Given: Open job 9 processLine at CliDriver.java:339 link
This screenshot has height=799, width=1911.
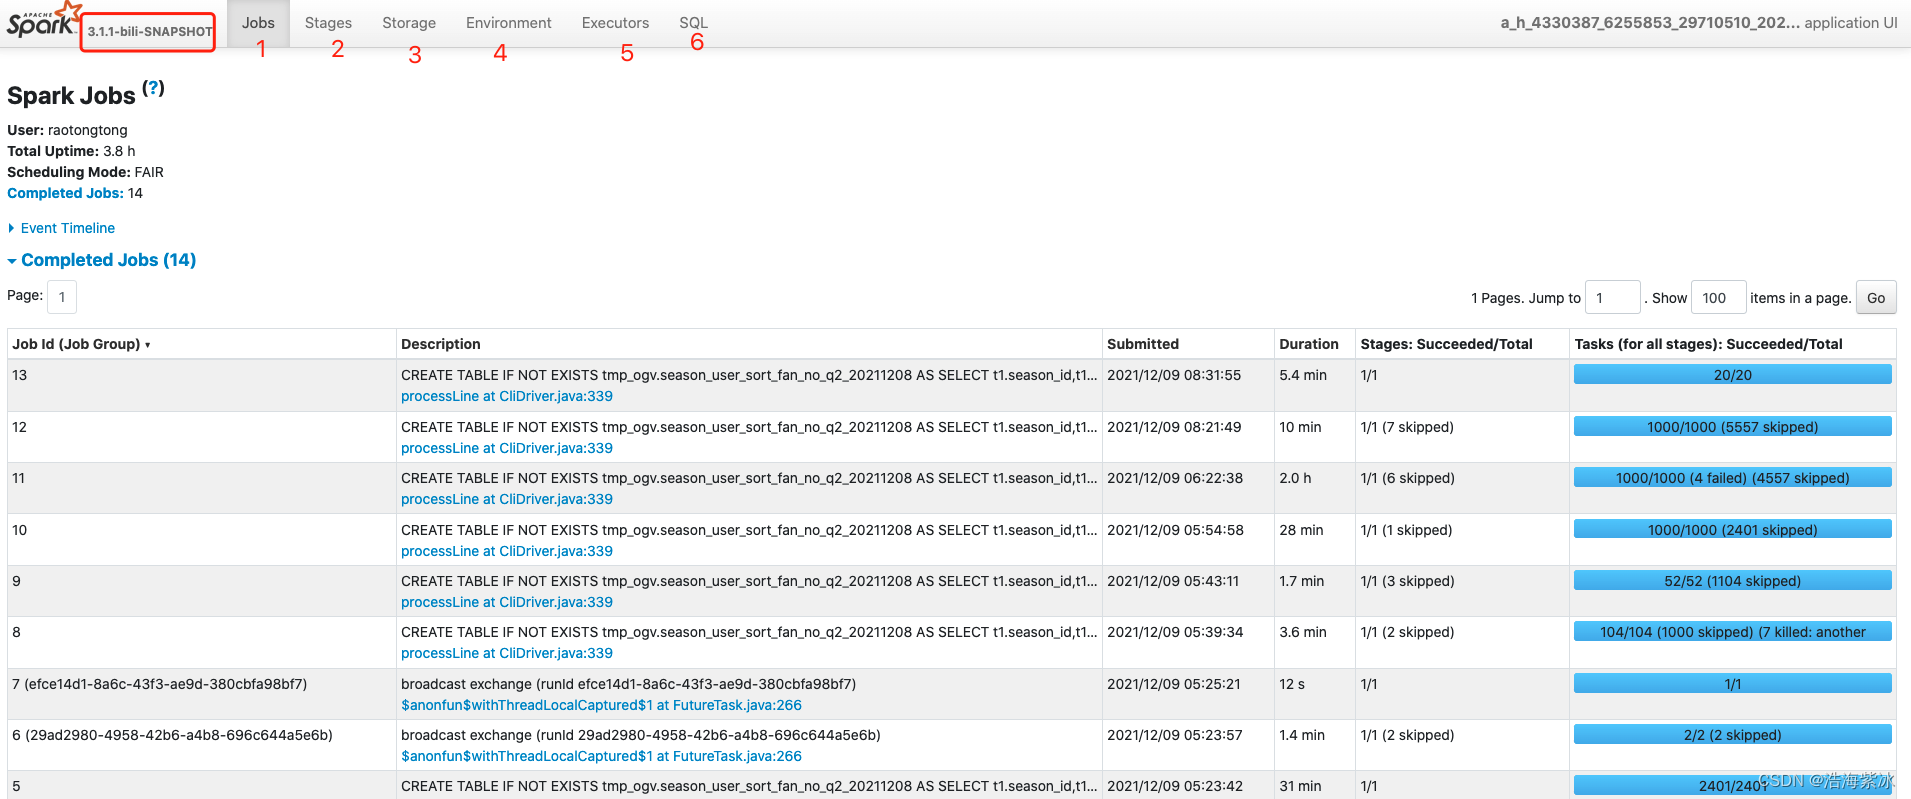Looking at the screenshot, I should tap(507, 602).
